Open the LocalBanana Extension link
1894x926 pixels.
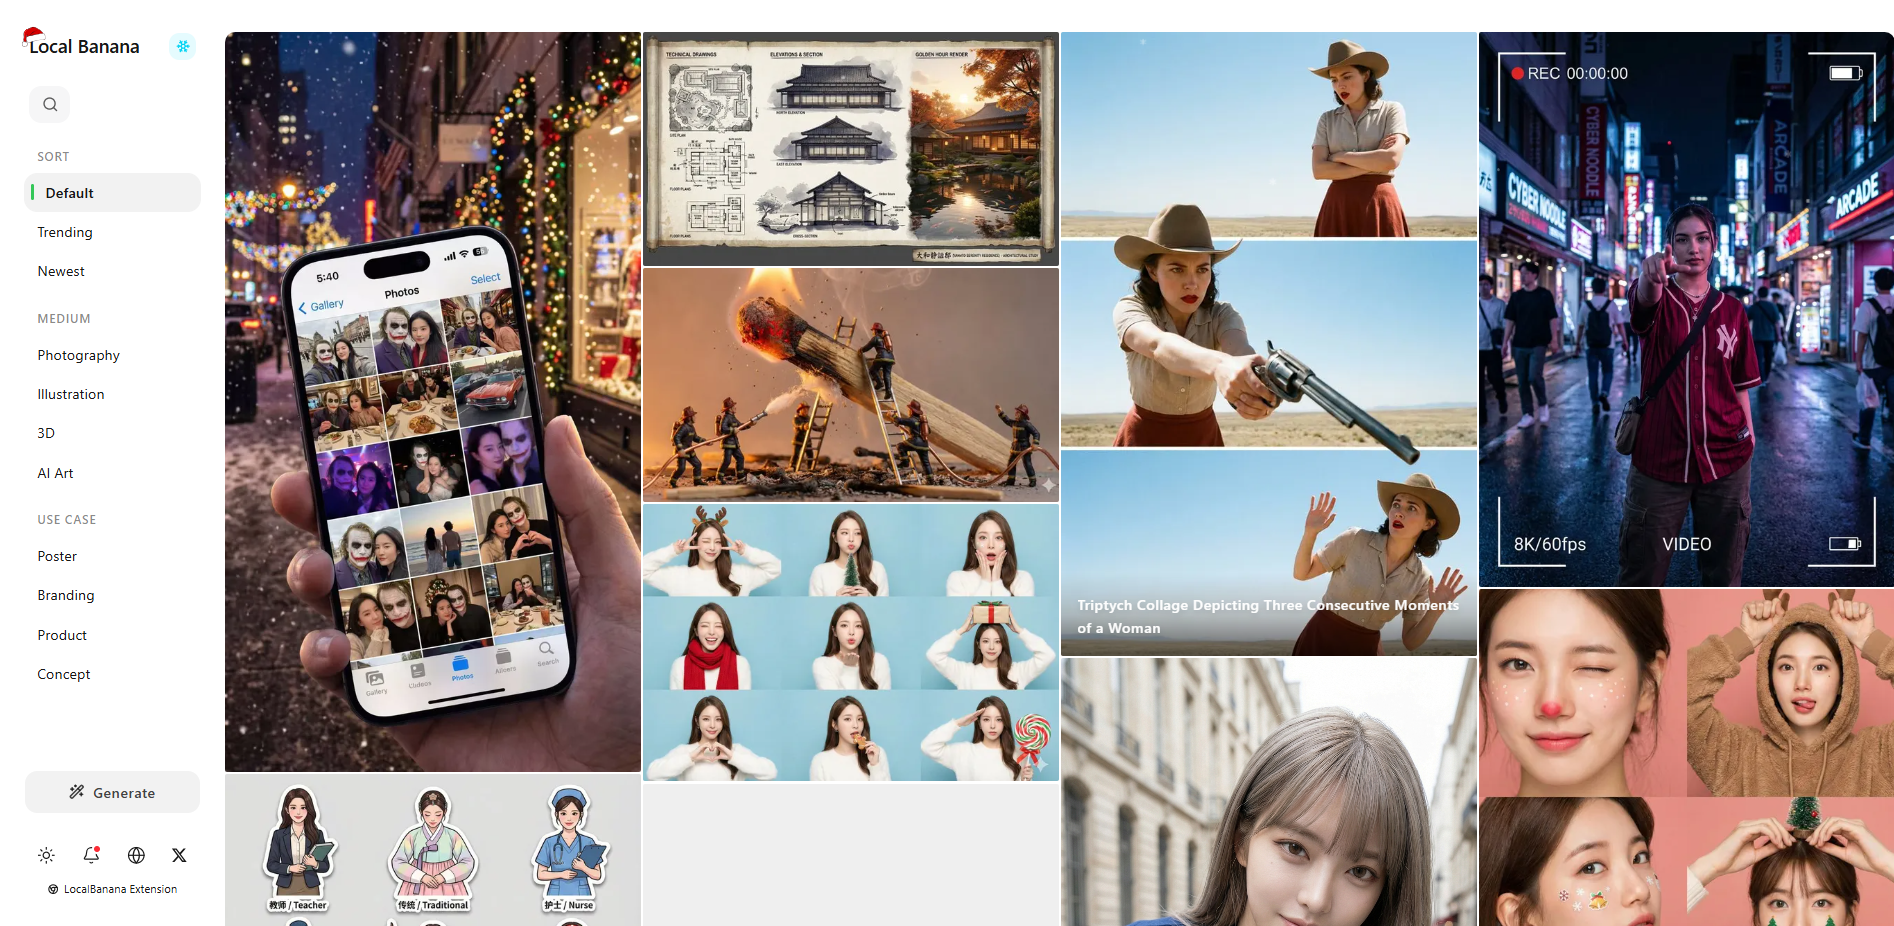coord(112,889)
